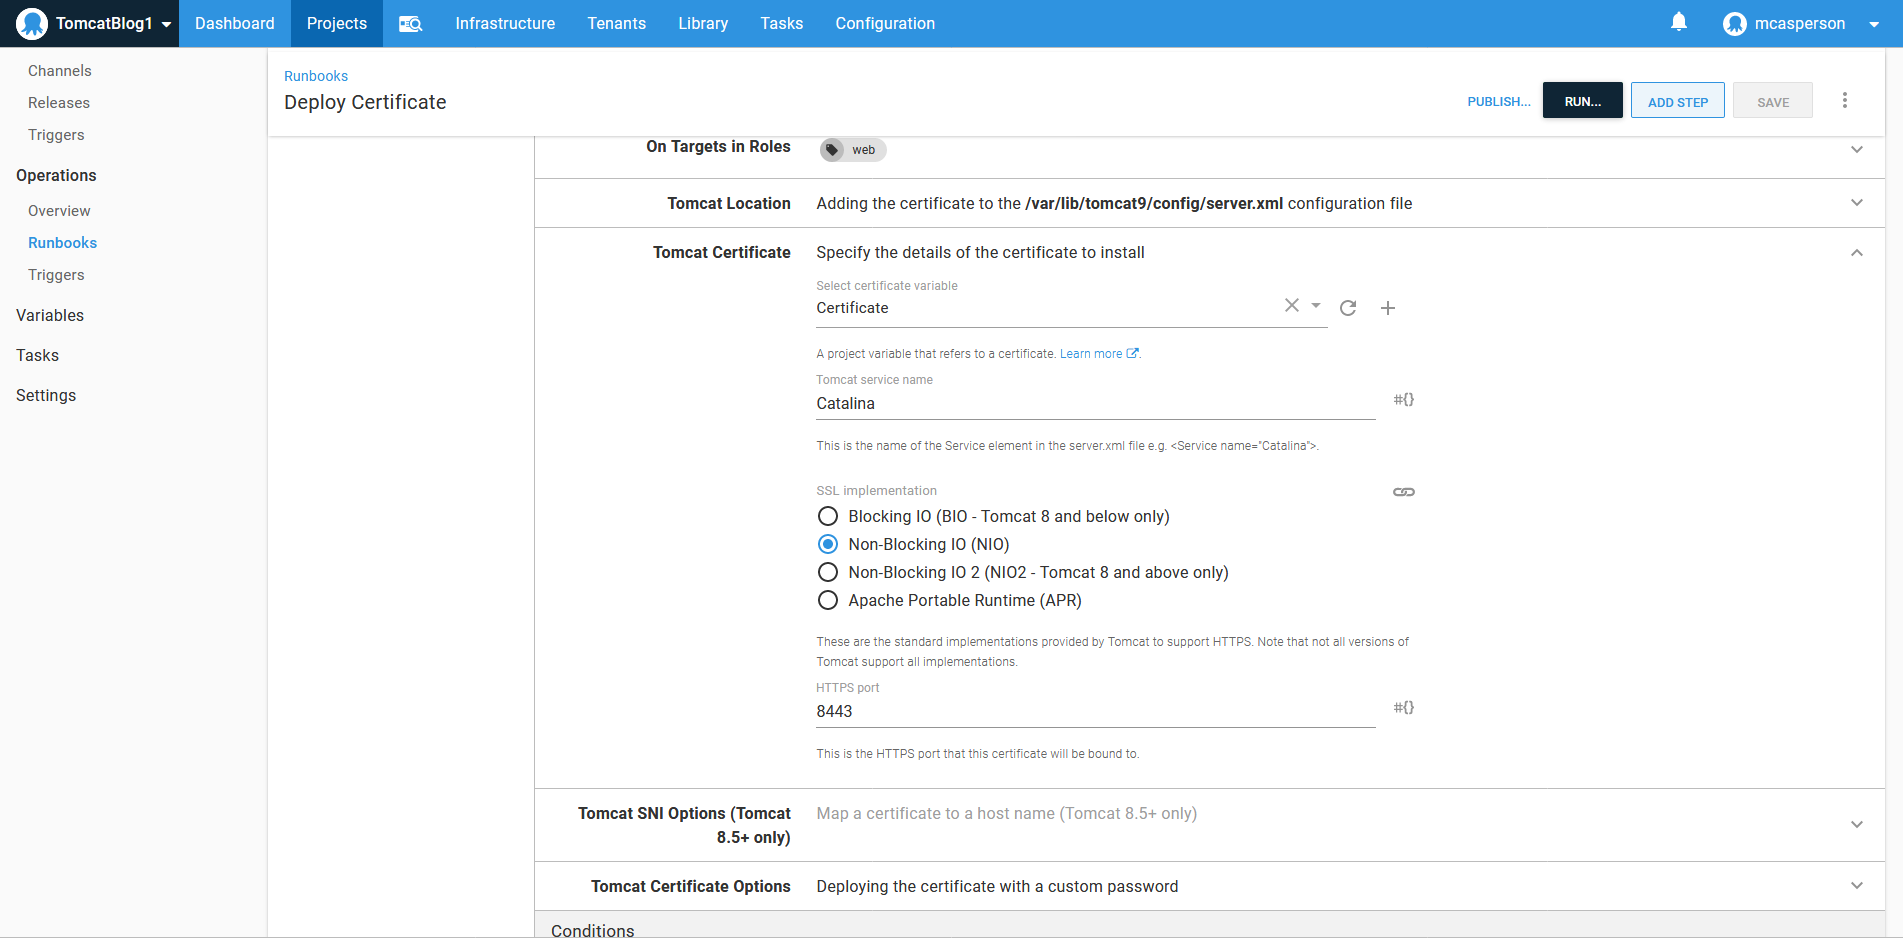The width and height of the screenshot is (1903, 938).
Task: Collapse the Tomcat Certificate section
Action: (x=1856, y=253)
